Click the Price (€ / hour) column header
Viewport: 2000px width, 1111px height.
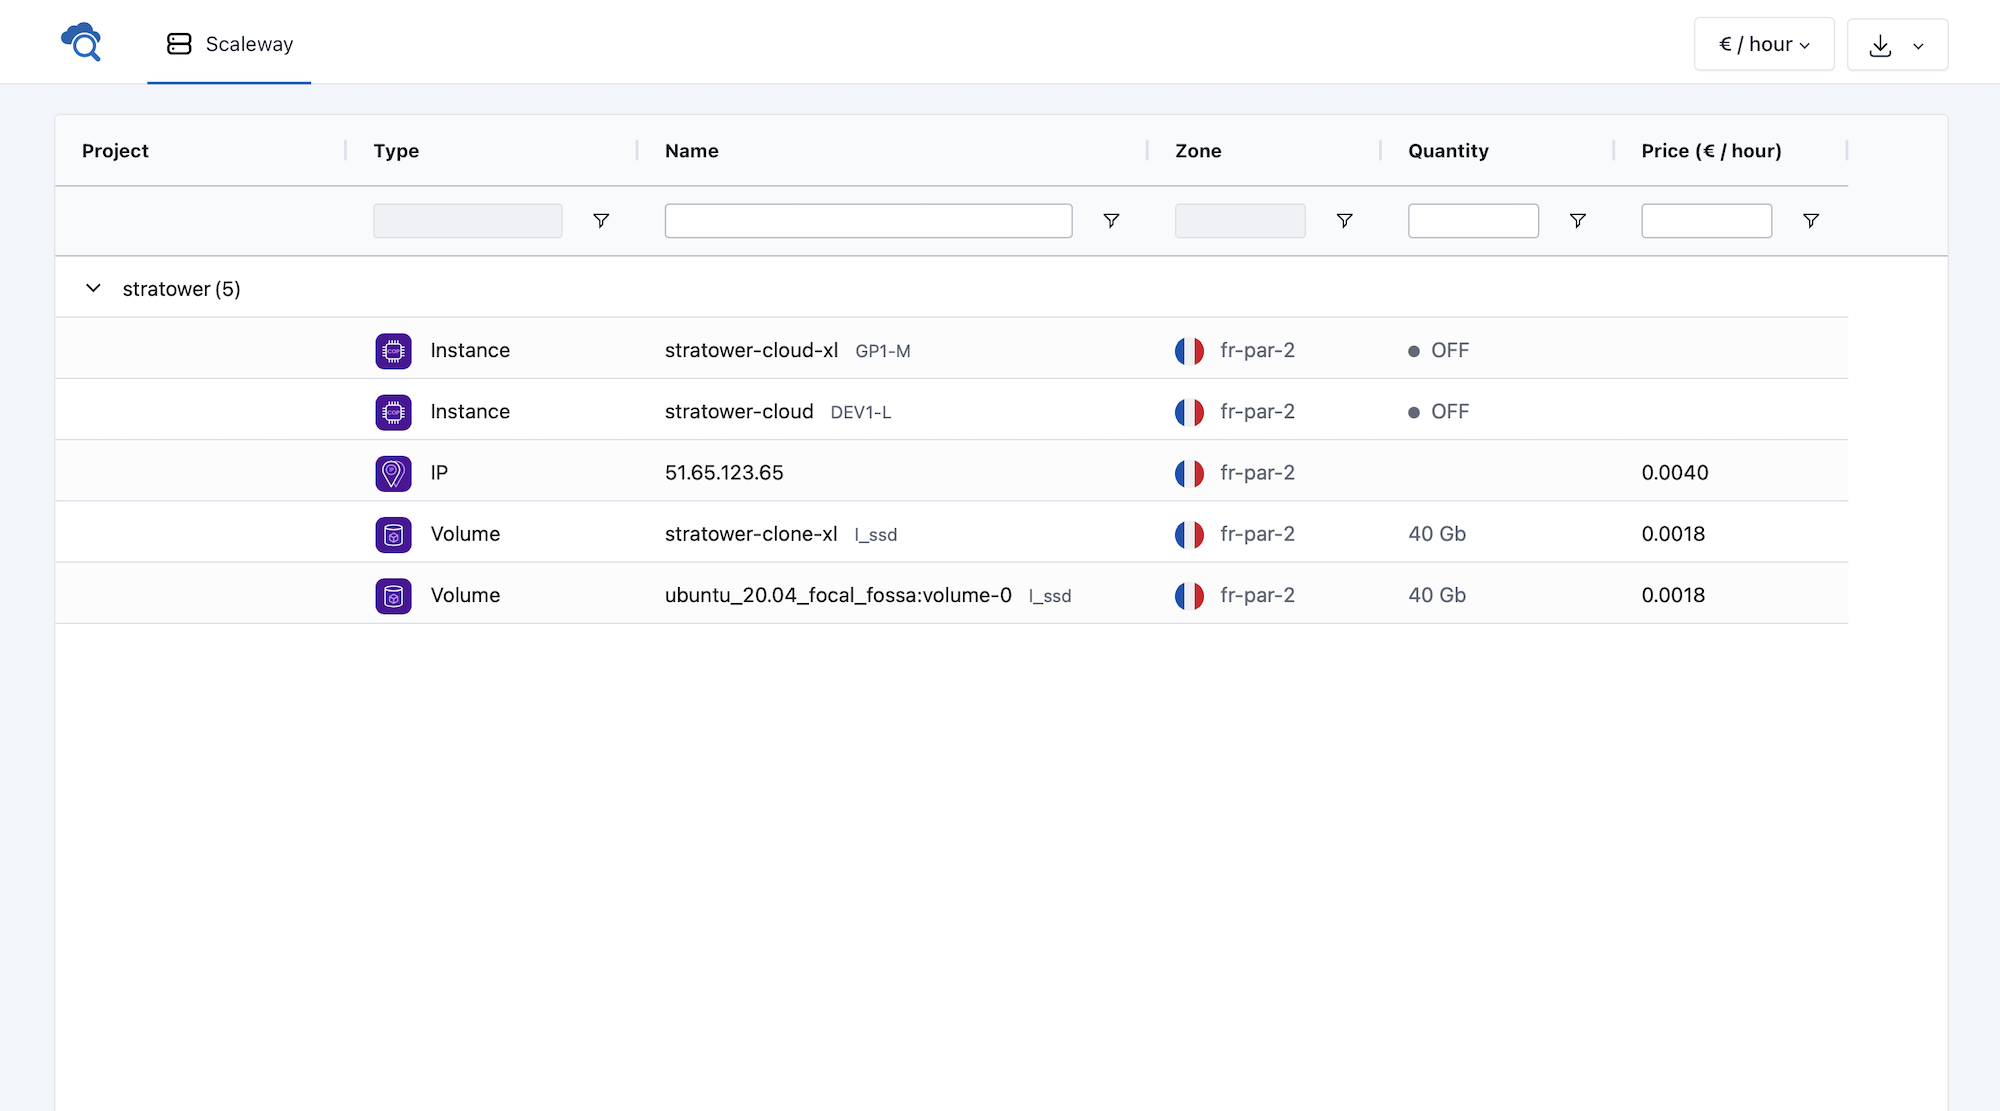pyautogui.click(x=1711, y=151)
